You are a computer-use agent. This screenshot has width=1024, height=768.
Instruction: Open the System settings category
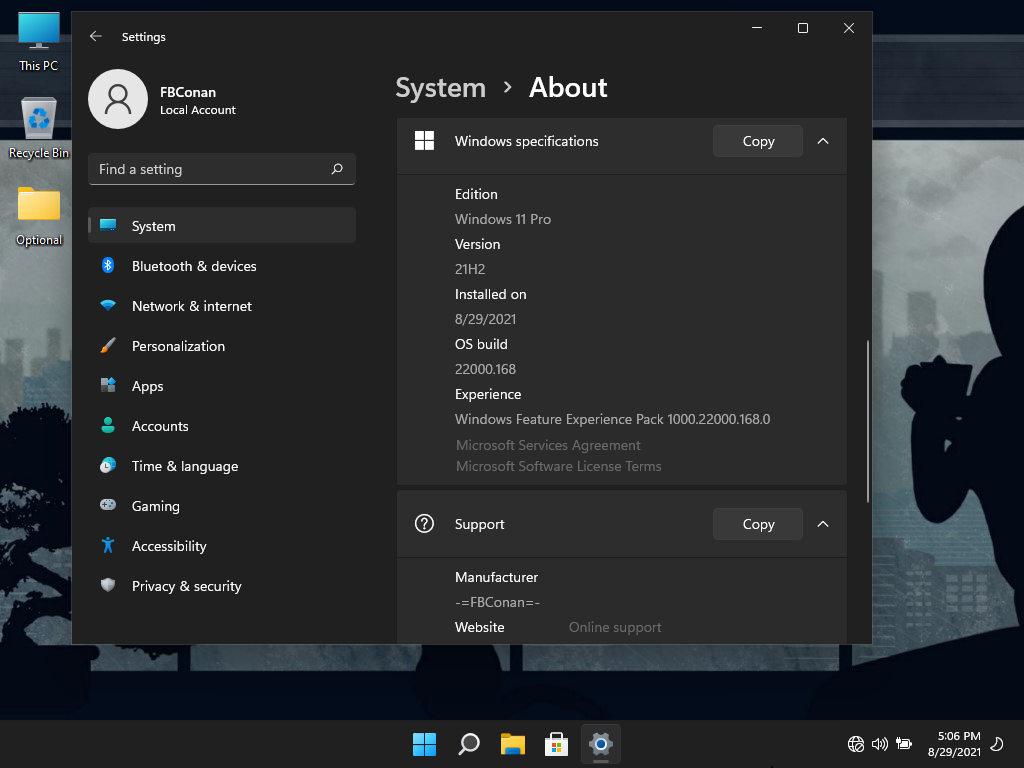click(222, 225)
